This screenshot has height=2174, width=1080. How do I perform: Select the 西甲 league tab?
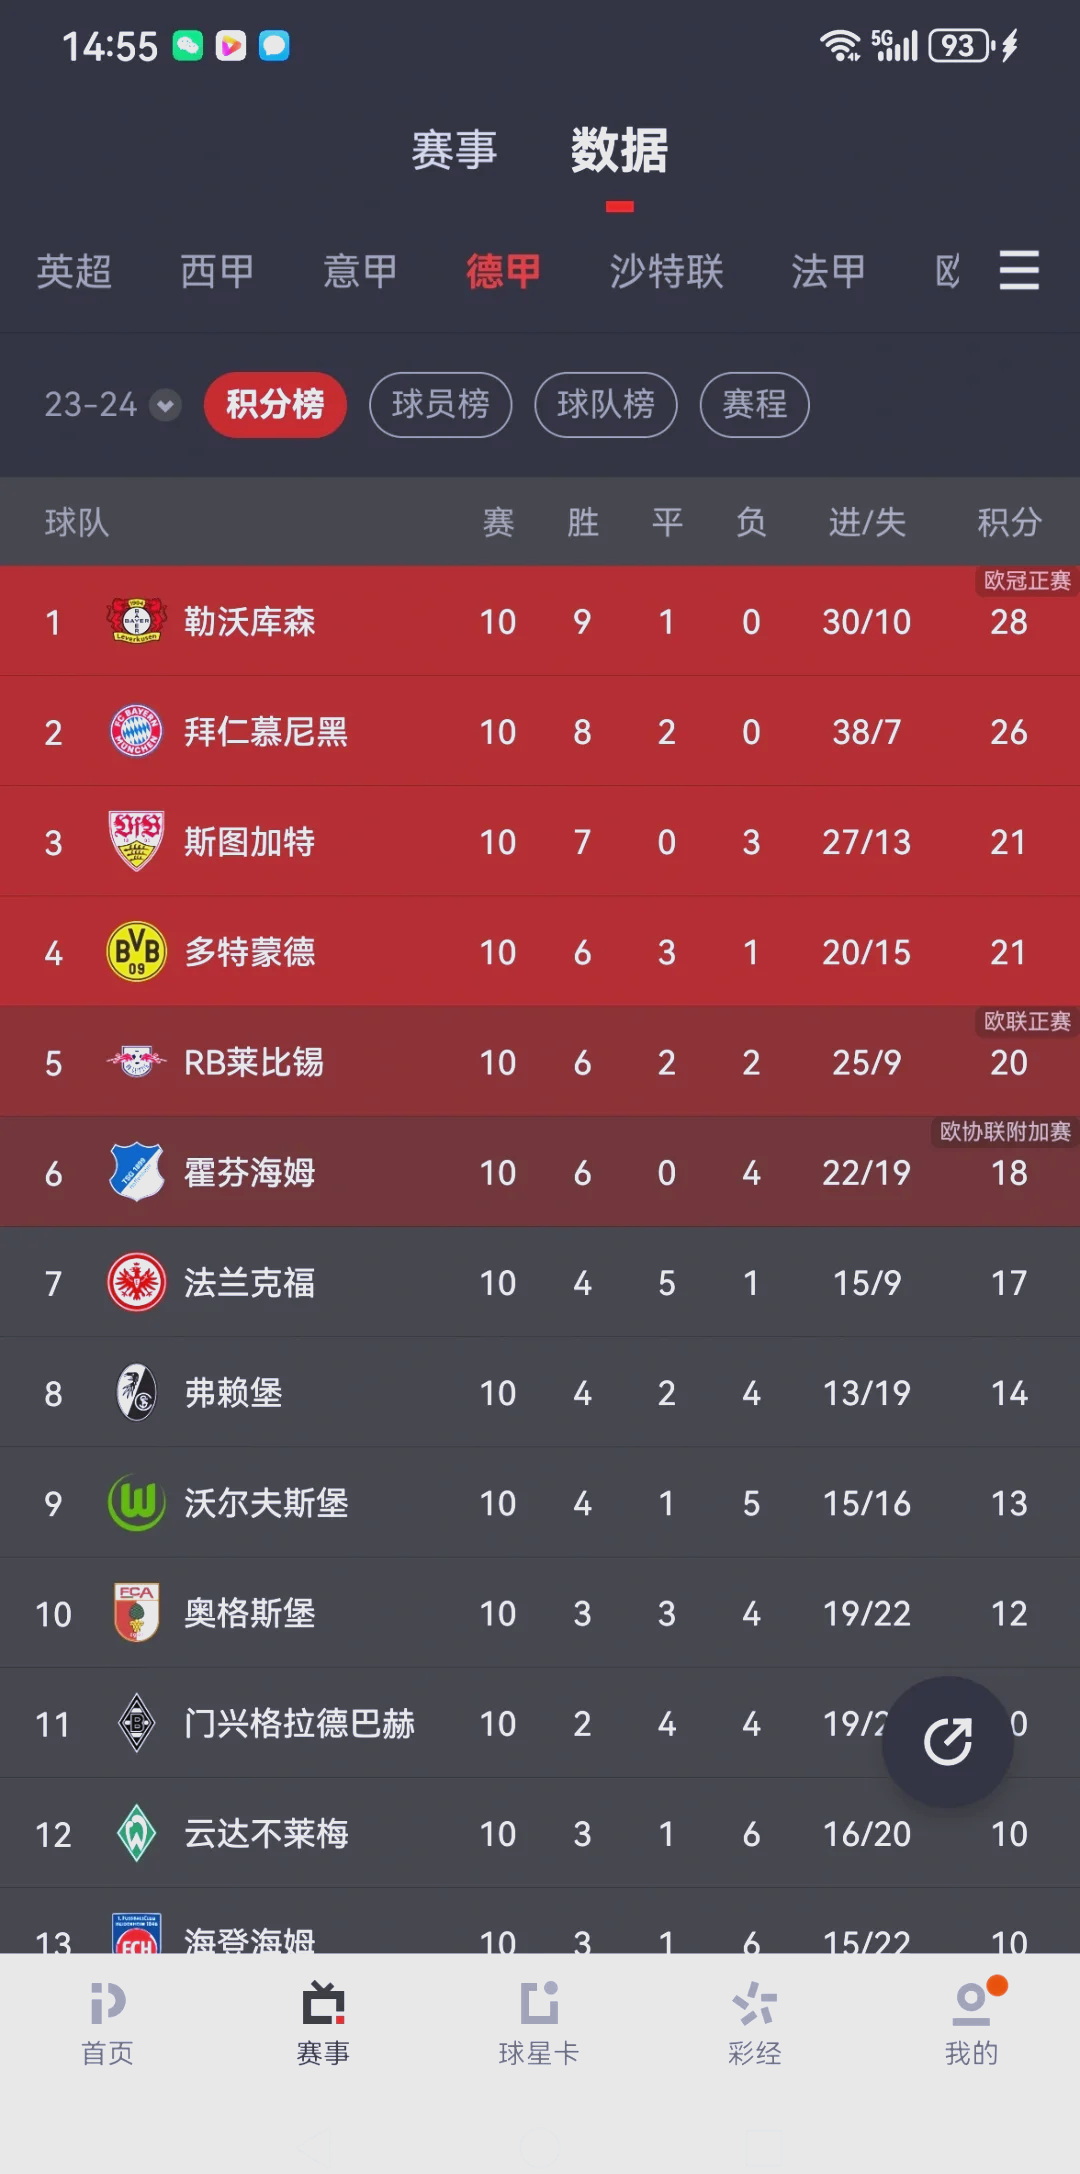pyautogui.click(x=217, y=272)
